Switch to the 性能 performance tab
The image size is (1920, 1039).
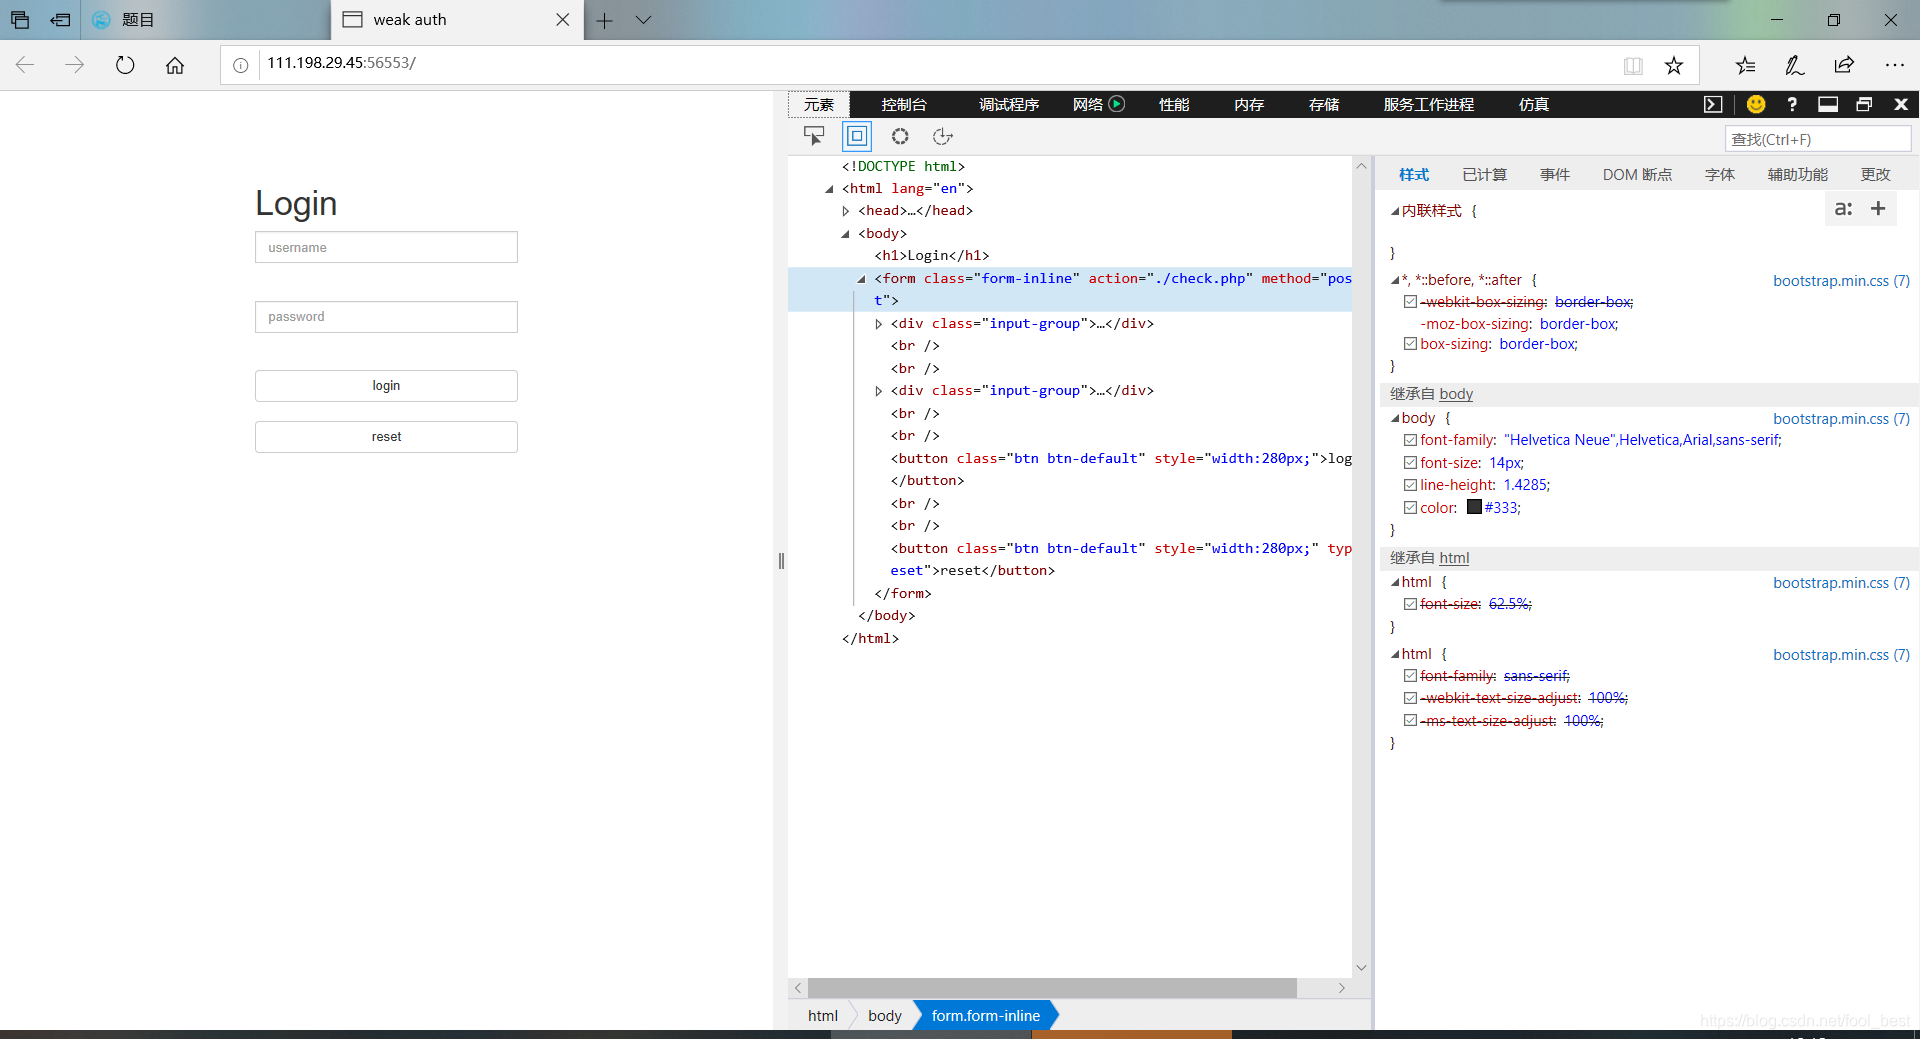[x=1174, y=104]
